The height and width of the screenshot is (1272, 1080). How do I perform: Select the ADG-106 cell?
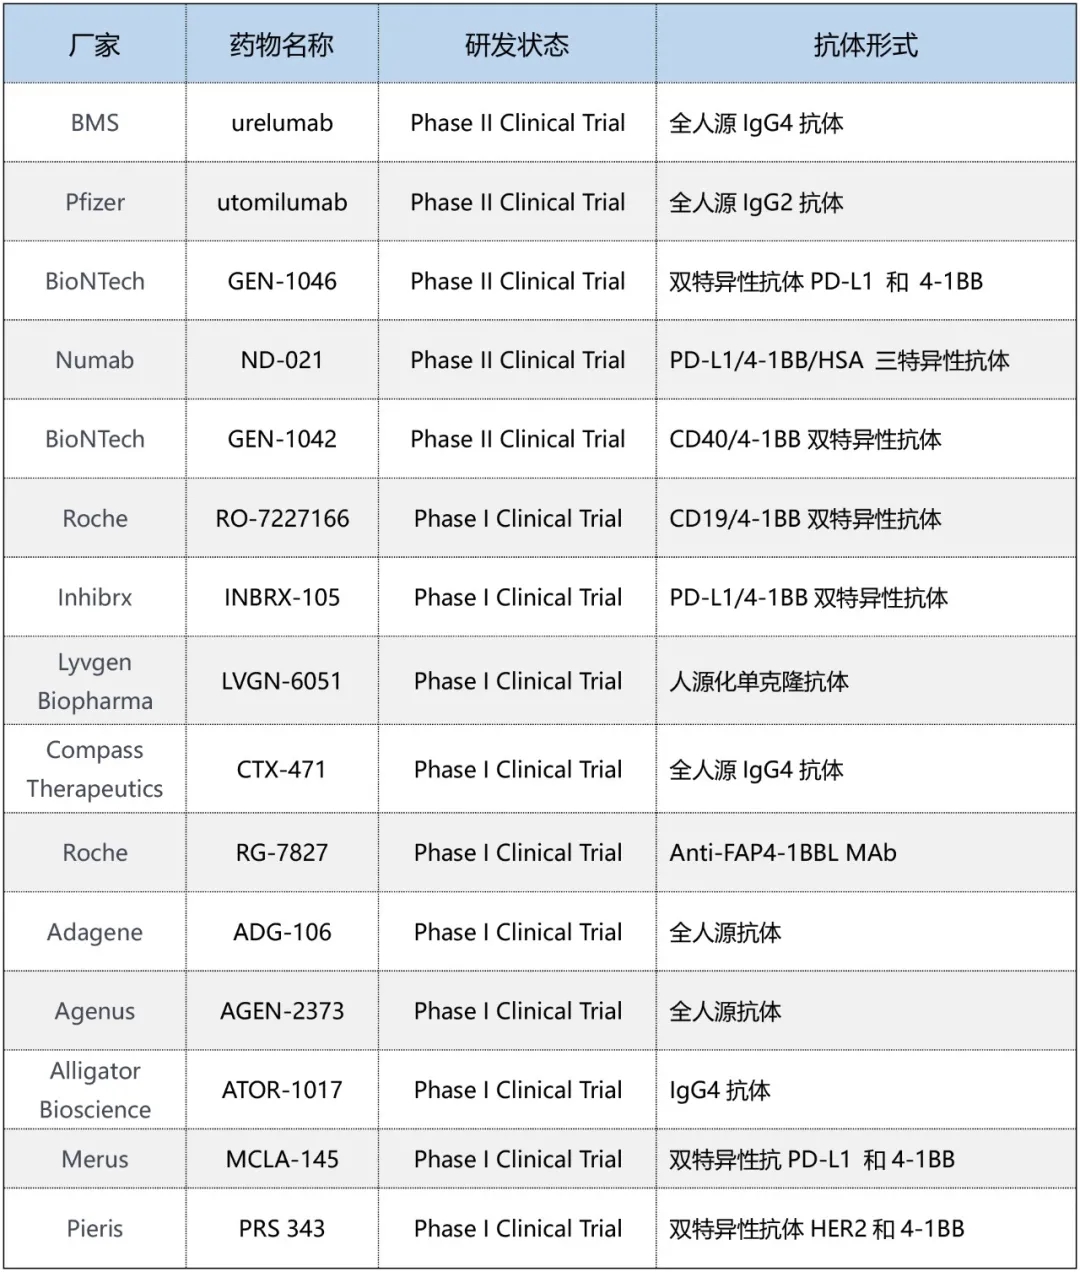(282, 932)
